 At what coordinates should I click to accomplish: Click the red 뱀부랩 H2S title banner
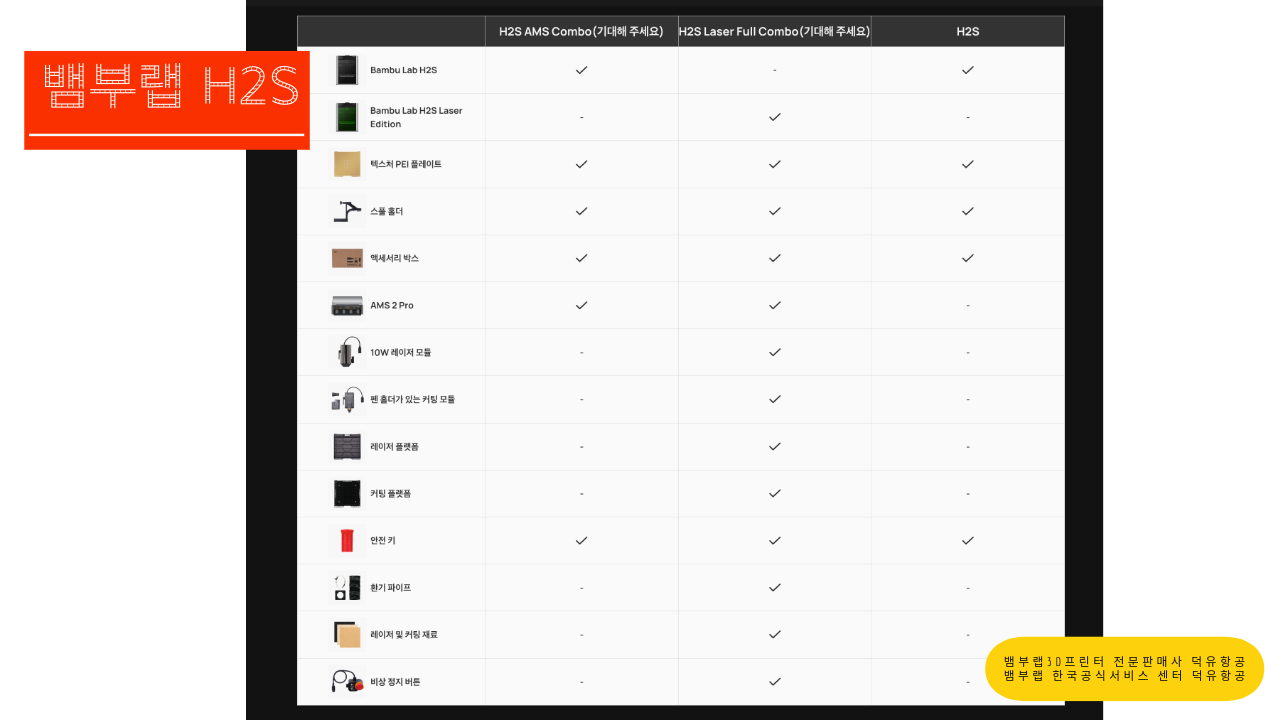[x=167, y=99]
